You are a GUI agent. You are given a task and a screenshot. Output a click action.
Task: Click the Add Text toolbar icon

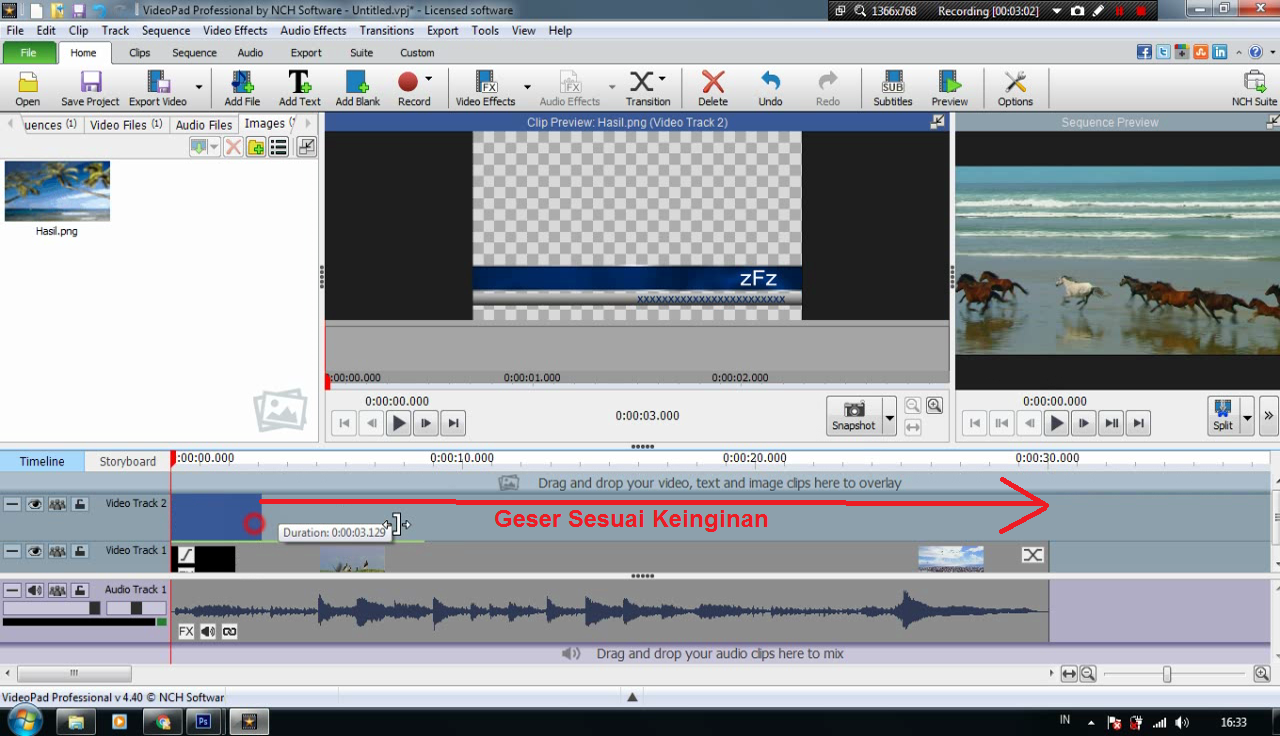[299, 88]
